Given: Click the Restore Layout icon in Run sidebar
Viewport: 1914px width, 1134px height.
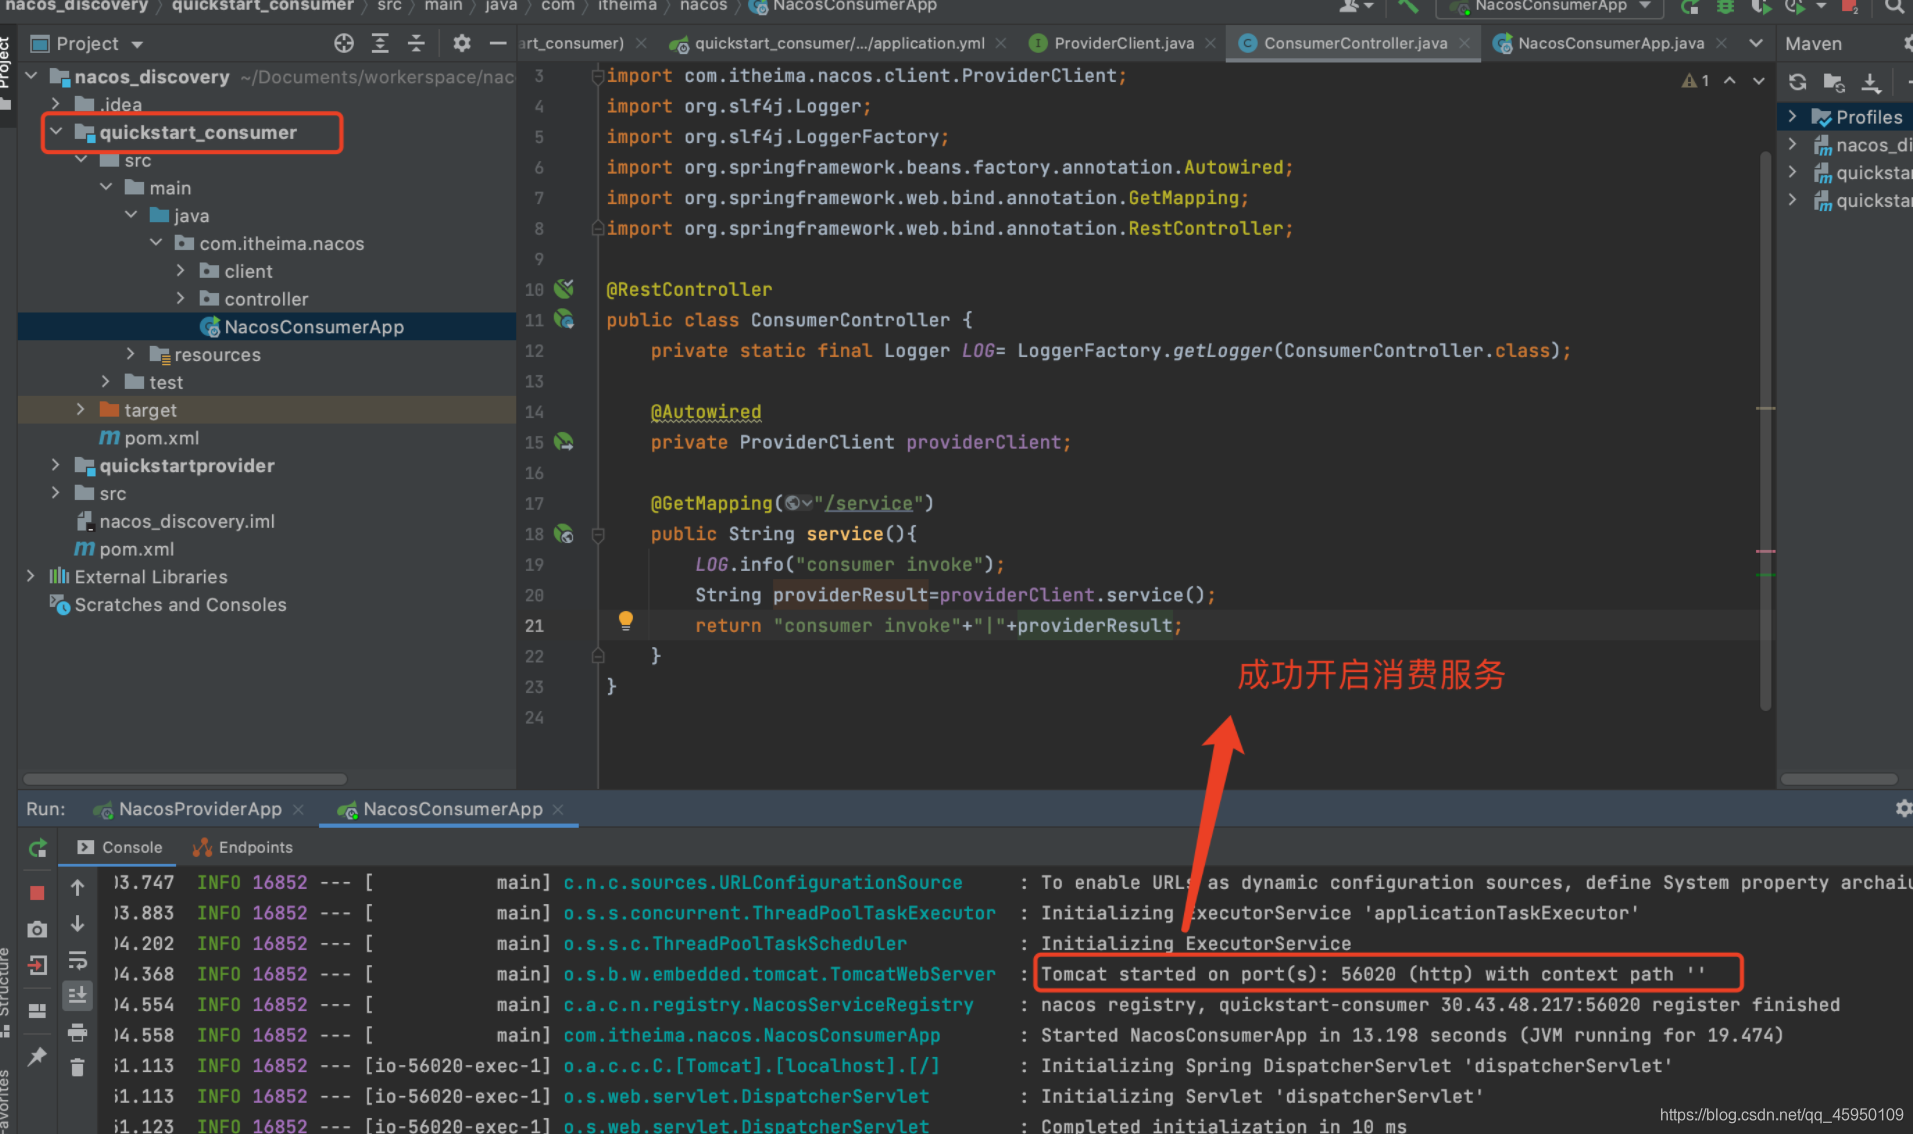Looking at the screenshot, I should [38, 1011].
